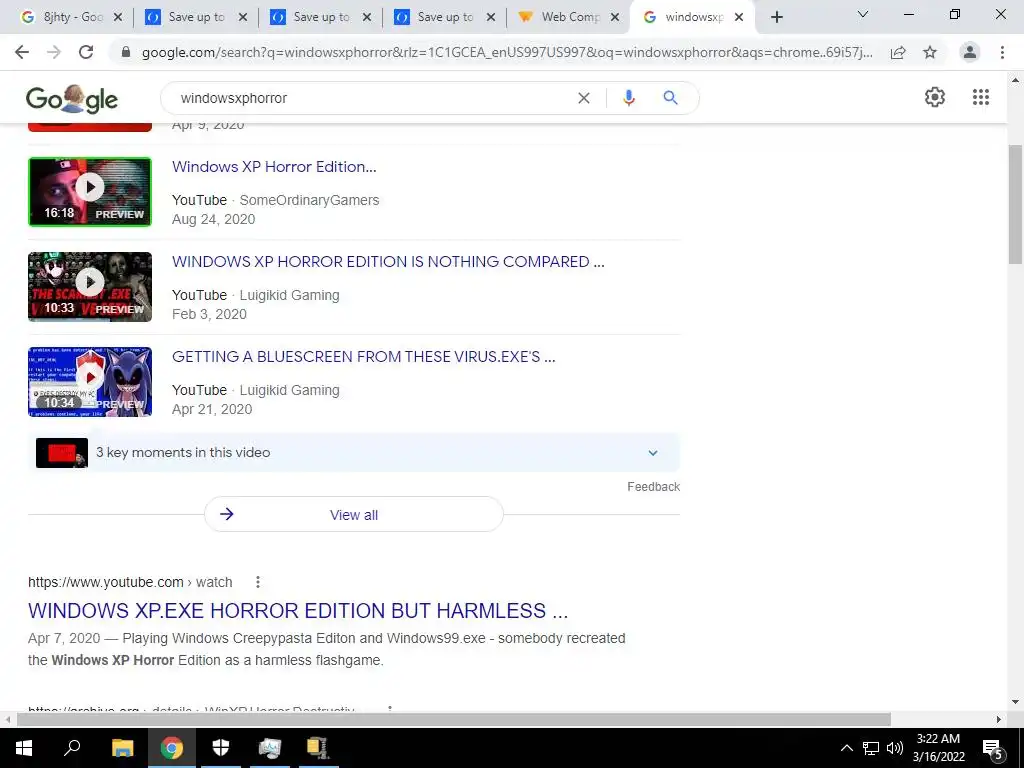
Task: Open Windows Security shield in taskbar
Action: coord(221,748)
